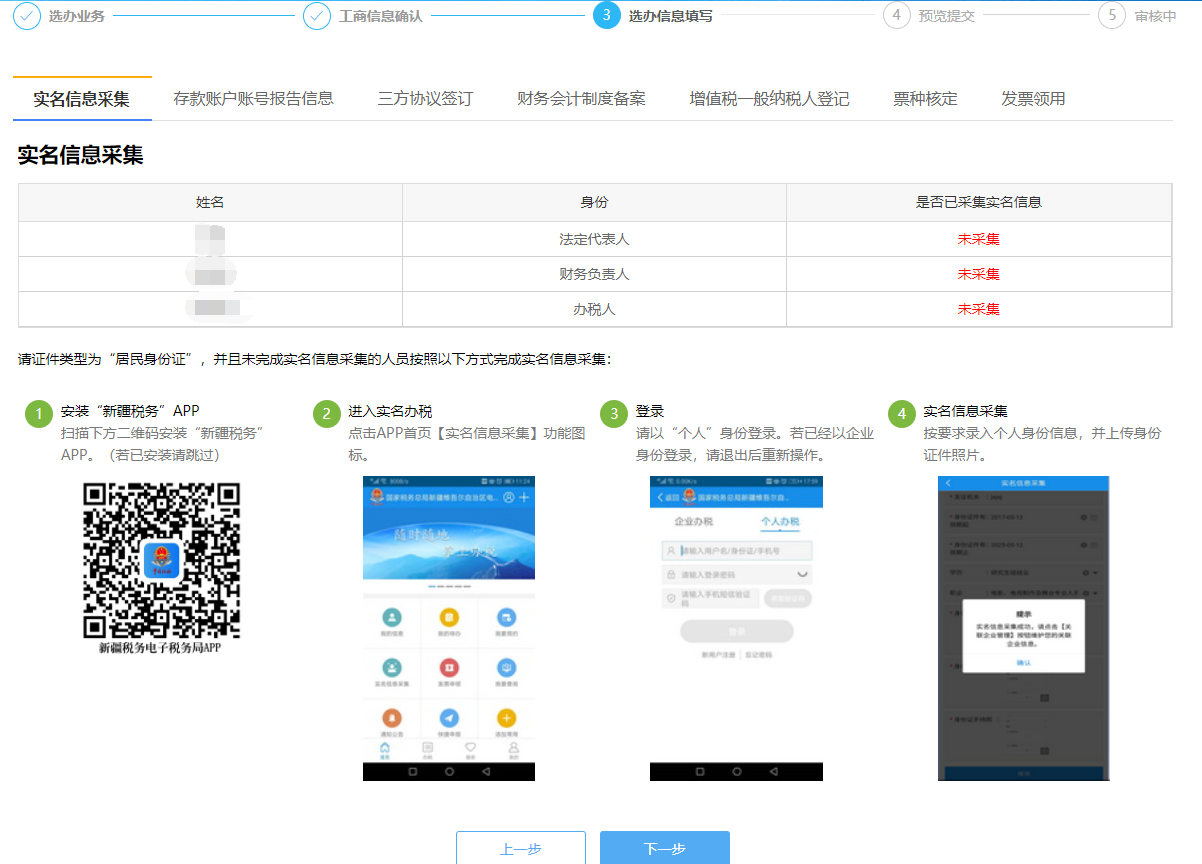The width and height of the screenshot is (1202, 864).
Task: Click the user profile icon in app header
Action: [508, 497]
